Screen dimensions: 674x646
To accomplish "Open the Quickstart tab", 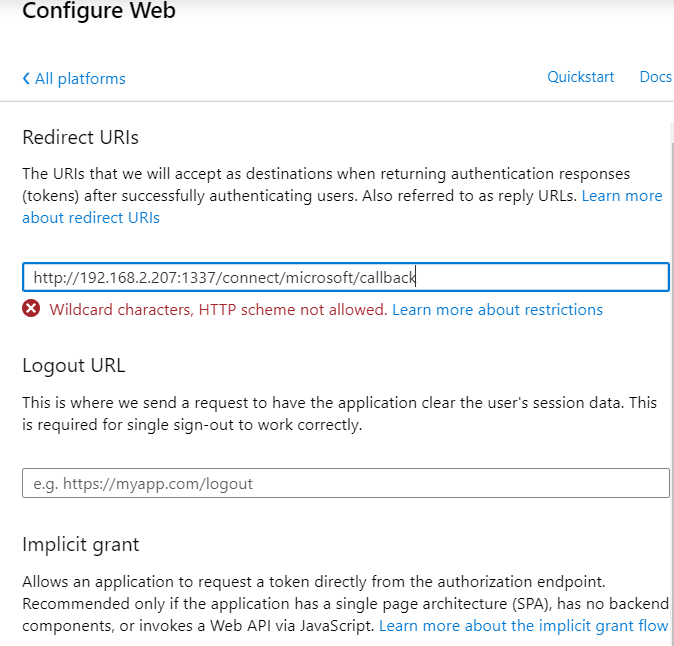I will [x=580, y=77].
